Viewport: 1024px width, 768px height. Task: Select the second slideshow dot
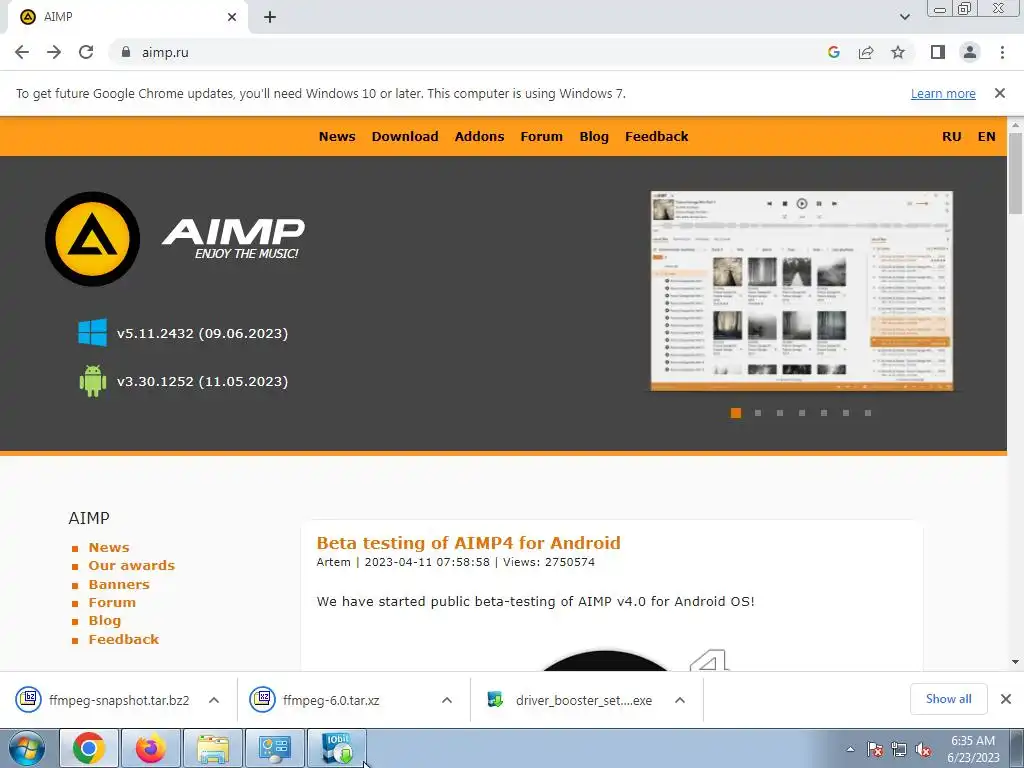pos(758,413)
